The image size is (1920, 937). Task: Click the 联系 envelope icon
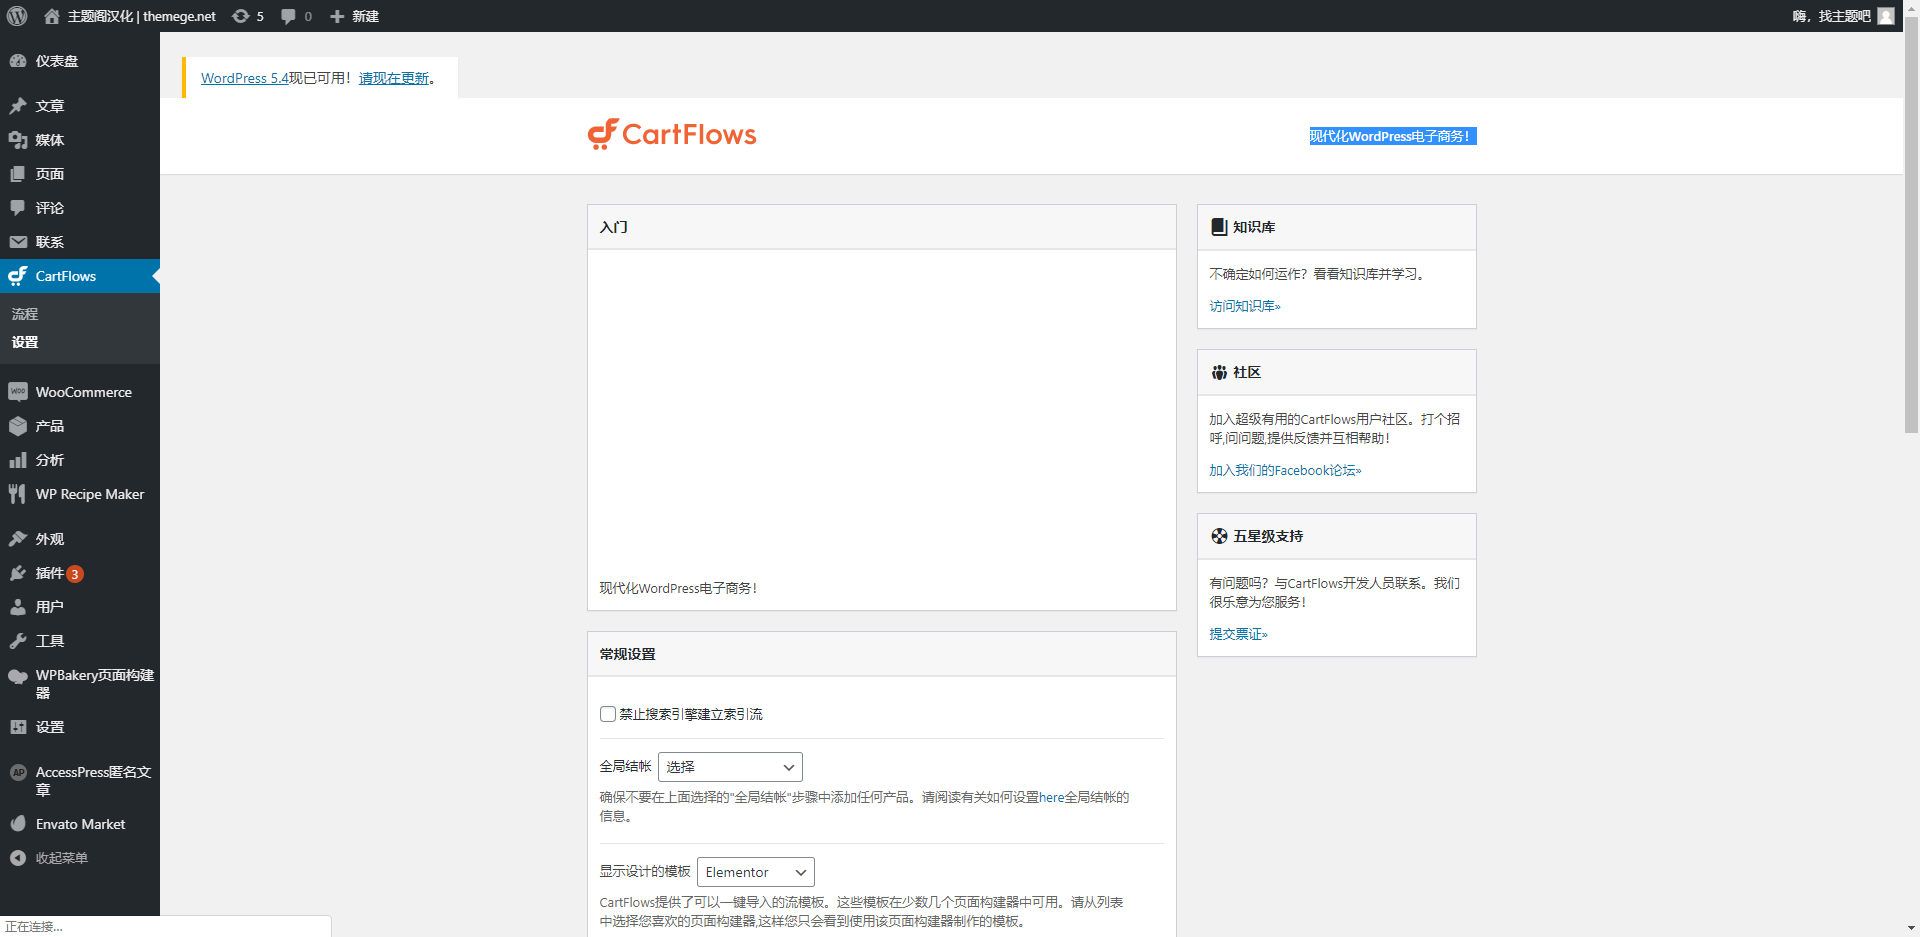[18, 242]
